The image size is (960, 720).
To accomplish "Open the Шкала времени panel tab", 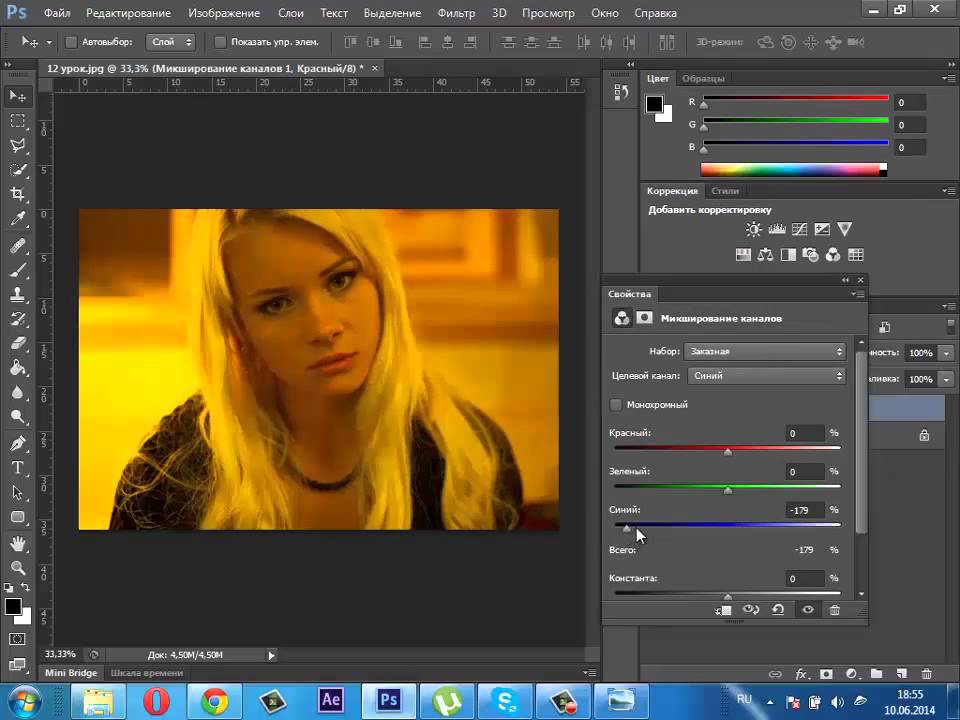I will point(146,673).
